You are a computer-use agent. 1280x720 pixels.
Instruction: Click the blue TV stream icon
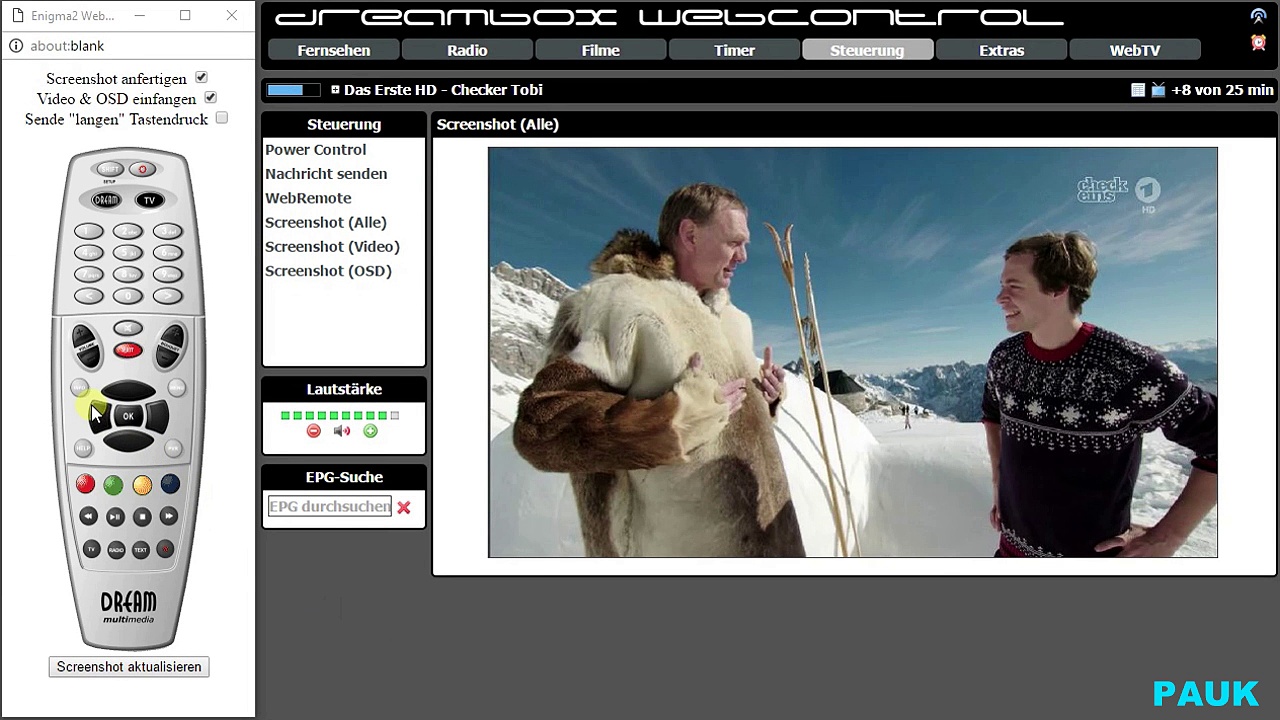pos(1158,90)
